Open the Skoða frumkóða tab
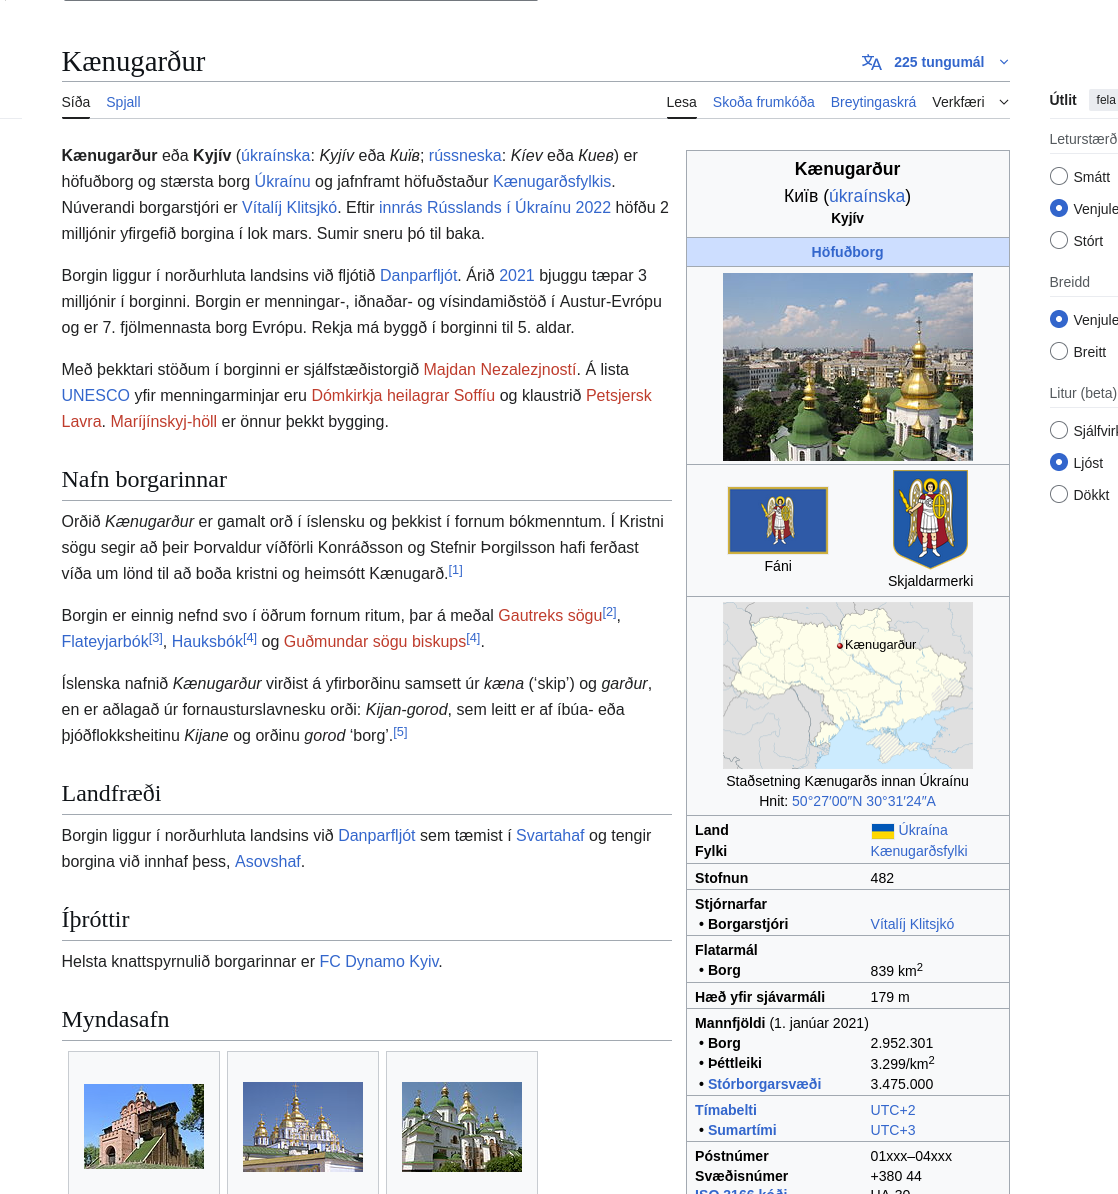 (x=764, y=102)
